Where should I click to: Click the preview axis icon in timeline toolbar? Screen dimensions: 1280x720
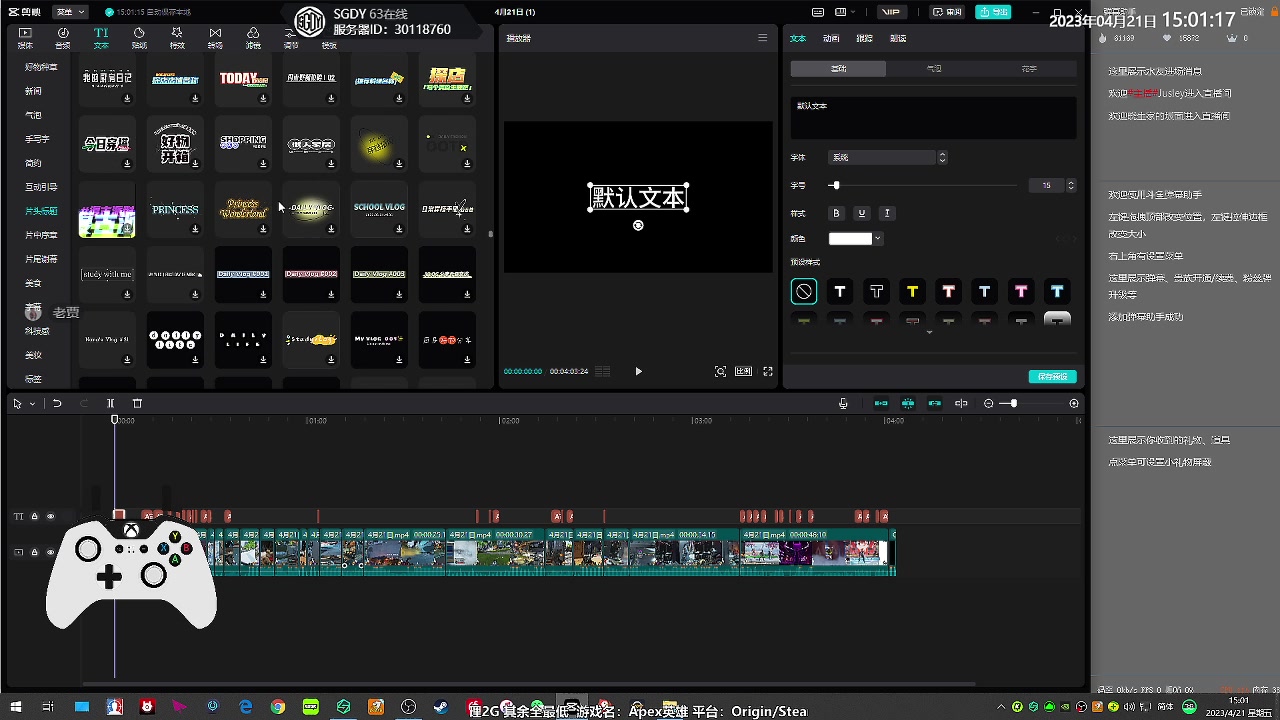[961, 403]
